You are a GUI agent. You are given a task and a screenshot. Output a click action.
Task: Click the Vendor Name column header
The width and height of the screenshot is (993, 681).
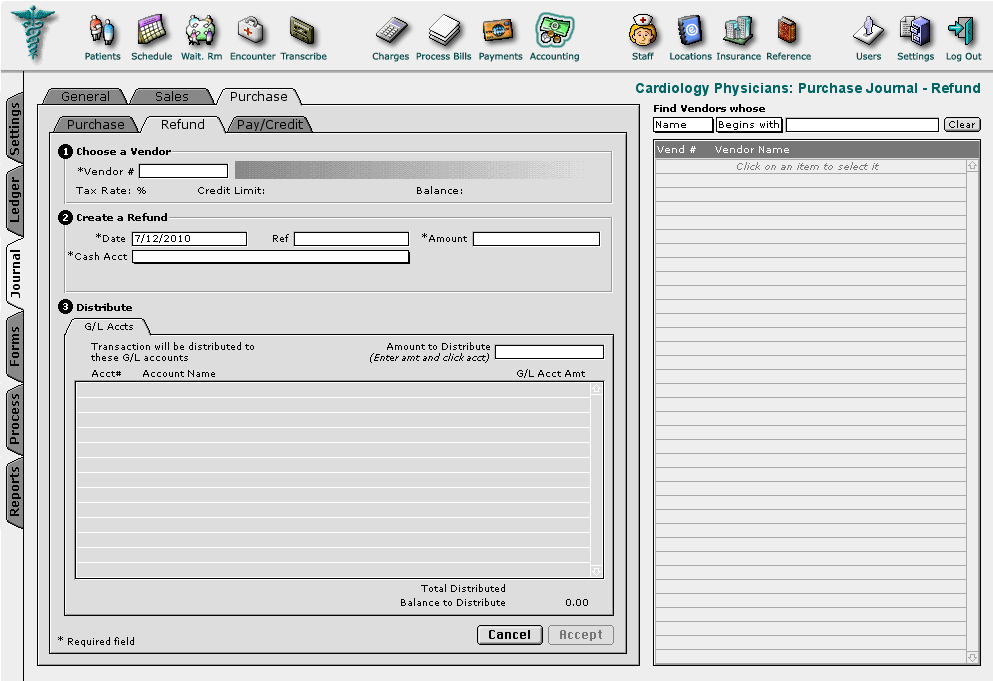(752, 150)
